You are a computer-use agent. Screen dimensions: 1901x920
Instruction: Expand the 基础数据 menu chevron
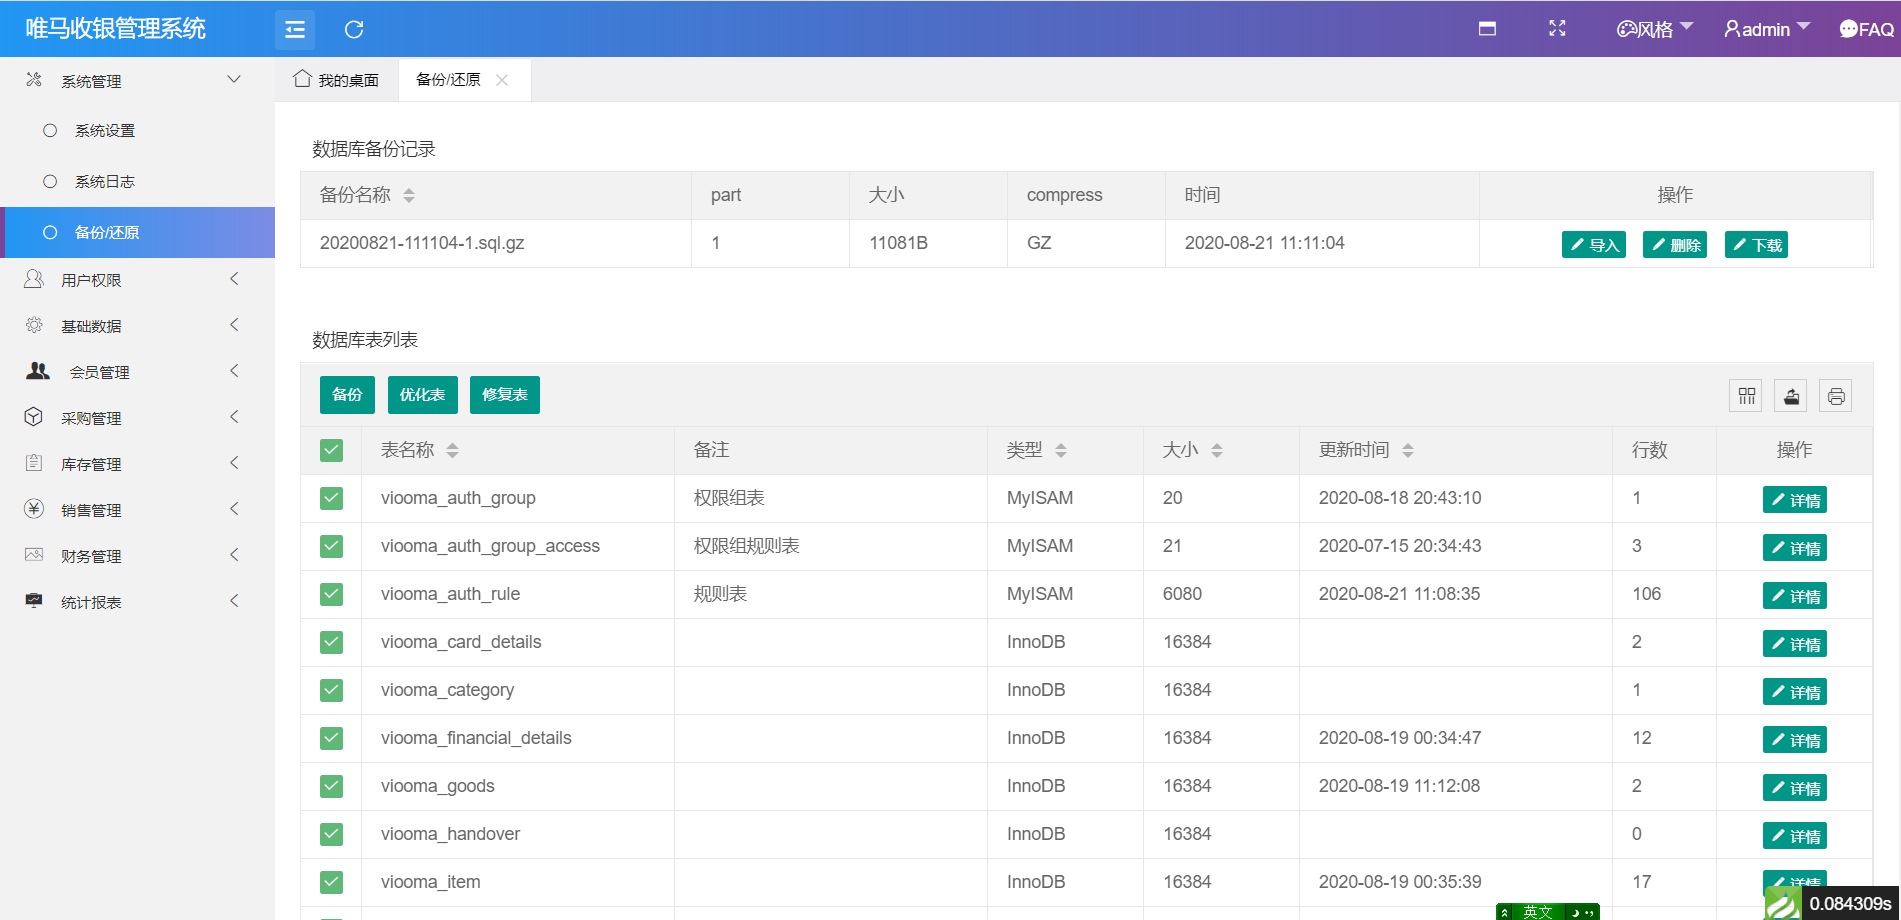coord(234,325)
